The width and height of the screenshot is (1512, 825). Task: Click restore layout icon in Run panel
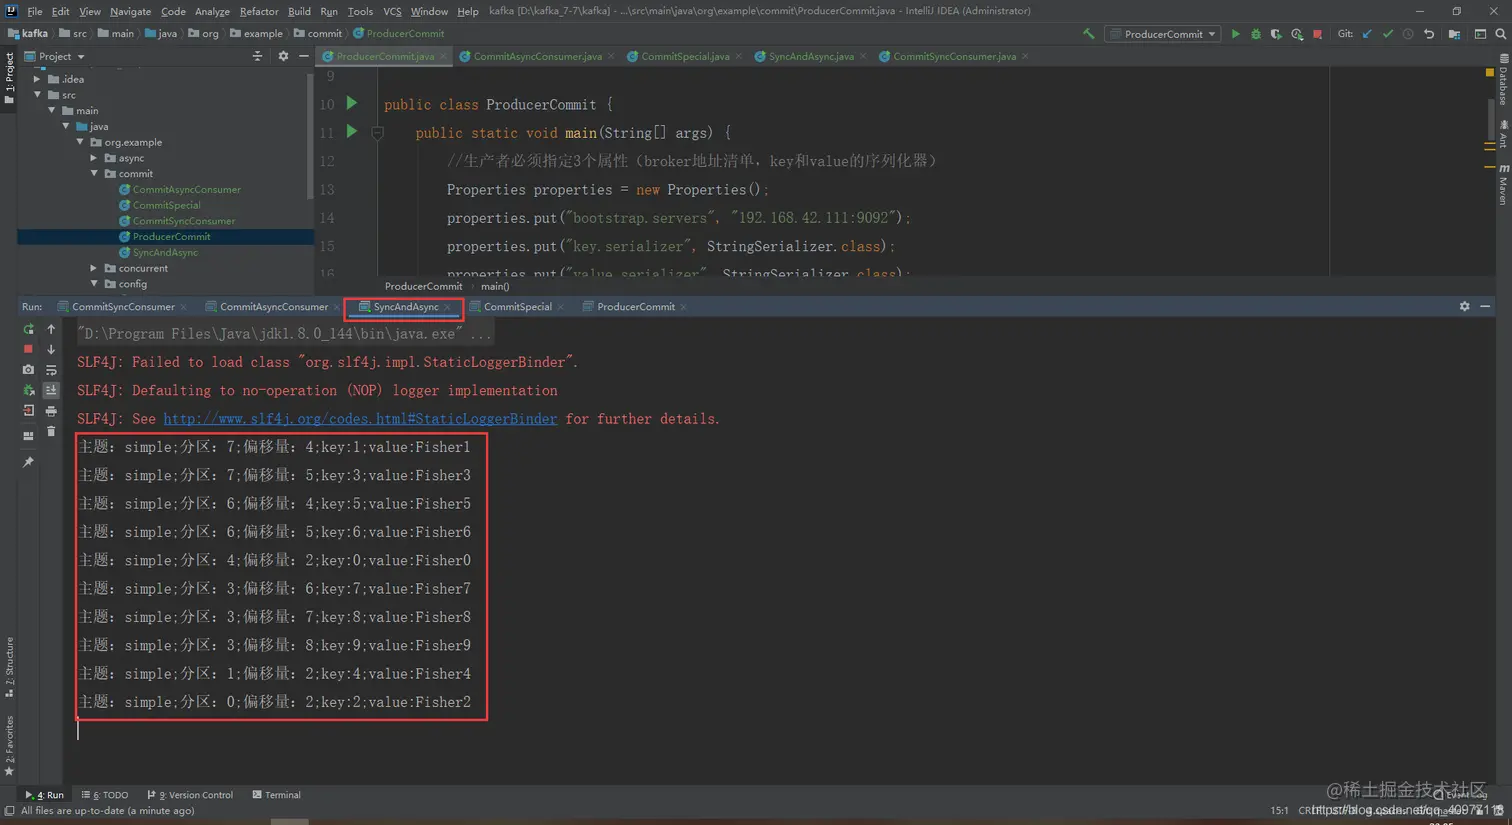tap(28, 436)
